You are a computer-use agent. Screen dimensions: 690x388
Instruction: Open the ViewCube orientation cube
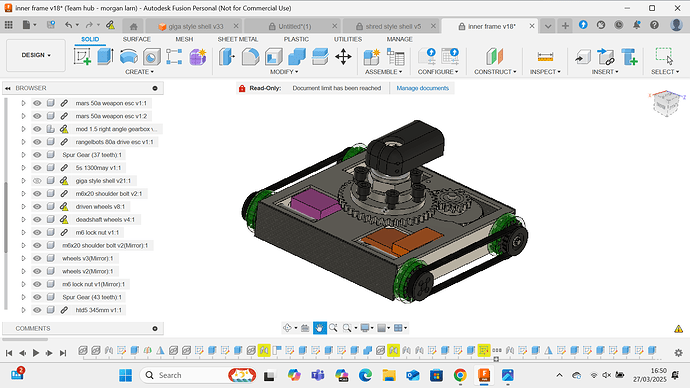click(666, 103)
